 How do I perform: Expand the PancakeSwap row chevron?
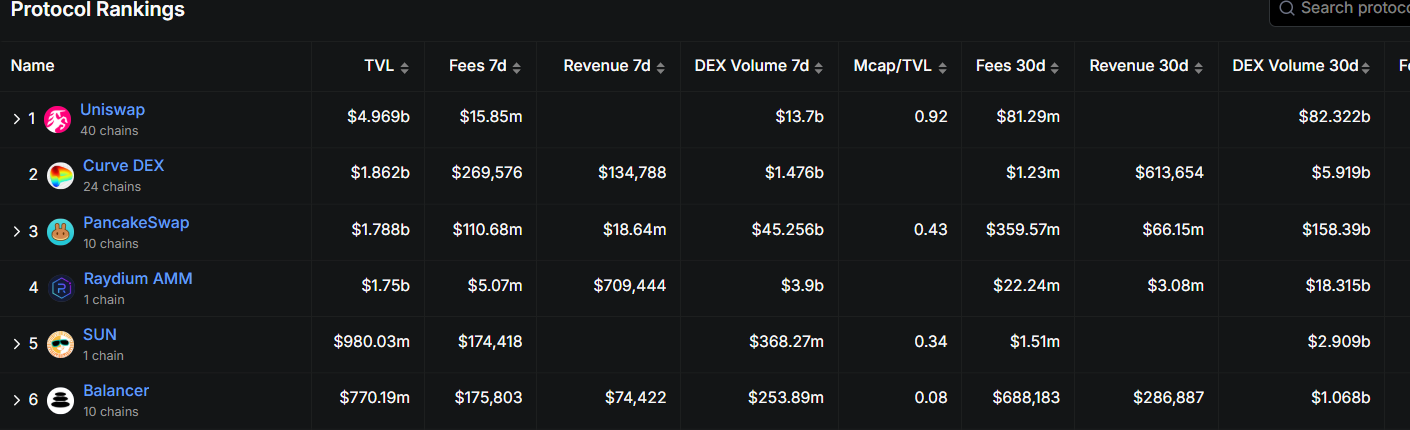tap(16, 232)
